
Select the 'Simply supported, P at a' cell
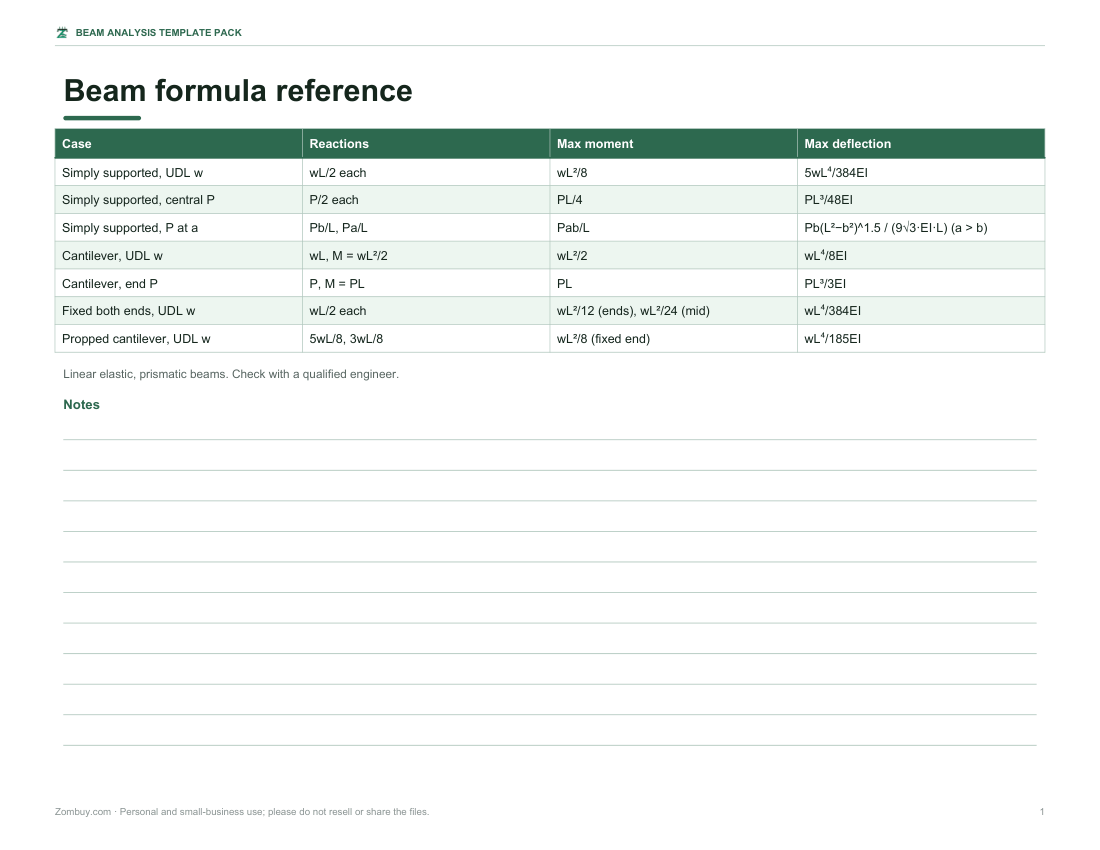pyautogui.click(x=178, y=228)
